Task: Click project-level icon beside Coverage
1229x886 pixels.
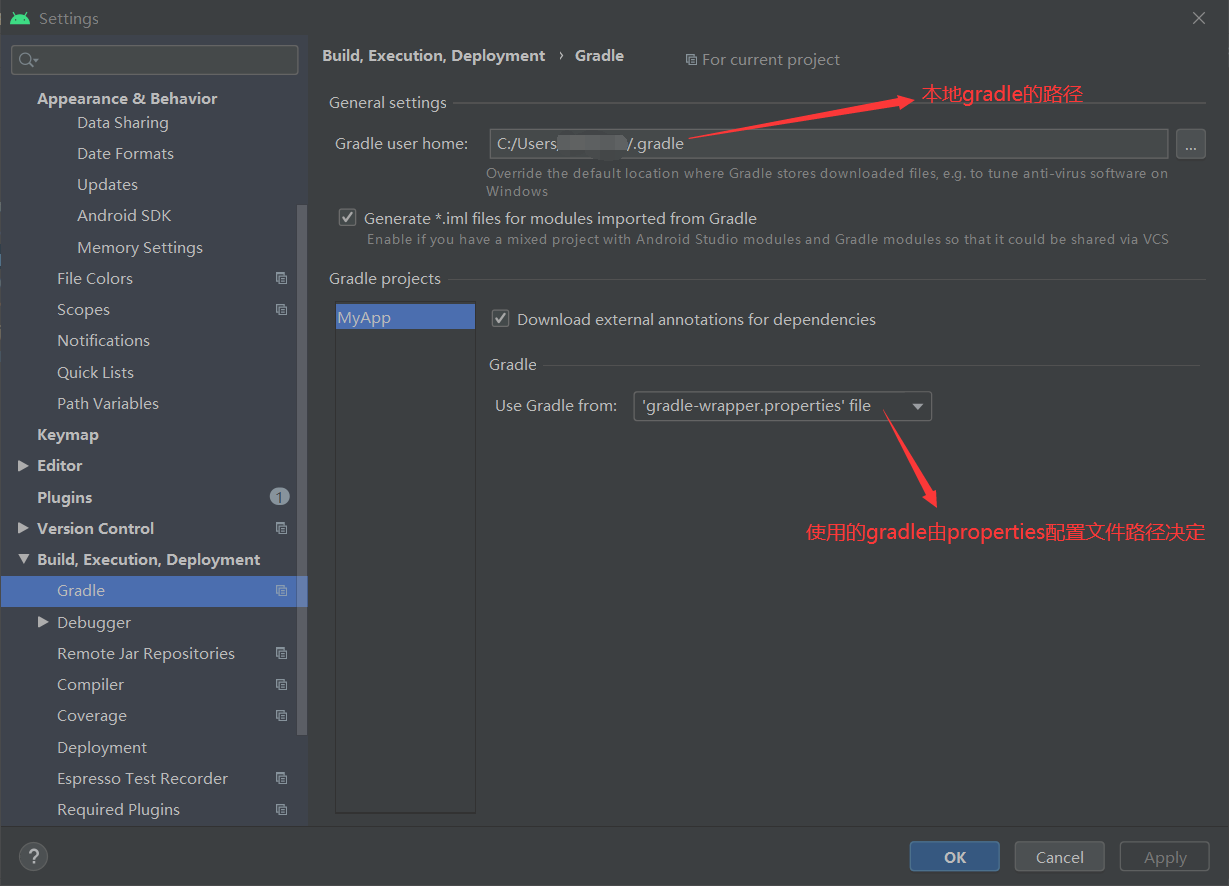Action: [x=281, y=716]
